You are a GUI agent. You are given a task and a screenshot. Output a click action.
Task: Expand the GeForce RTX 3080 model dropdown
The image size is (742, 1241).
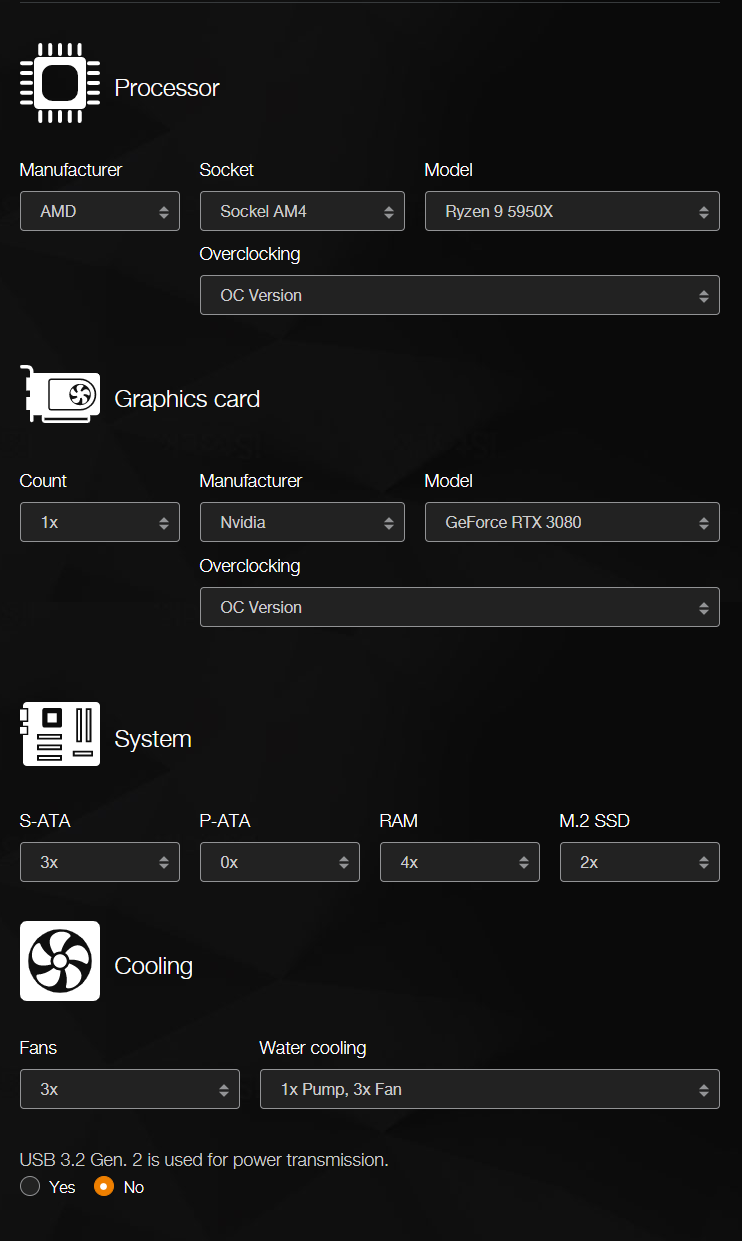pos(572,522)
